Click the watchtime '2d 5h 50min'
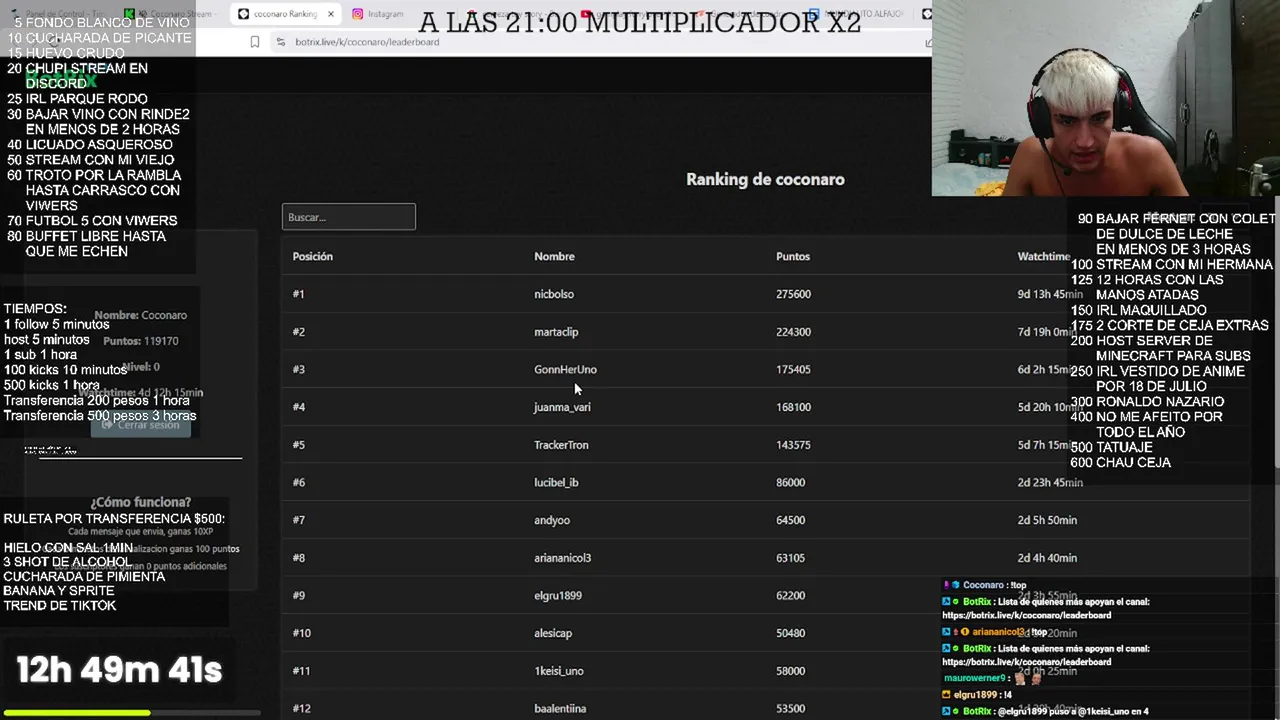The width and height of the screenshot is (1280, 720). 1047,520
